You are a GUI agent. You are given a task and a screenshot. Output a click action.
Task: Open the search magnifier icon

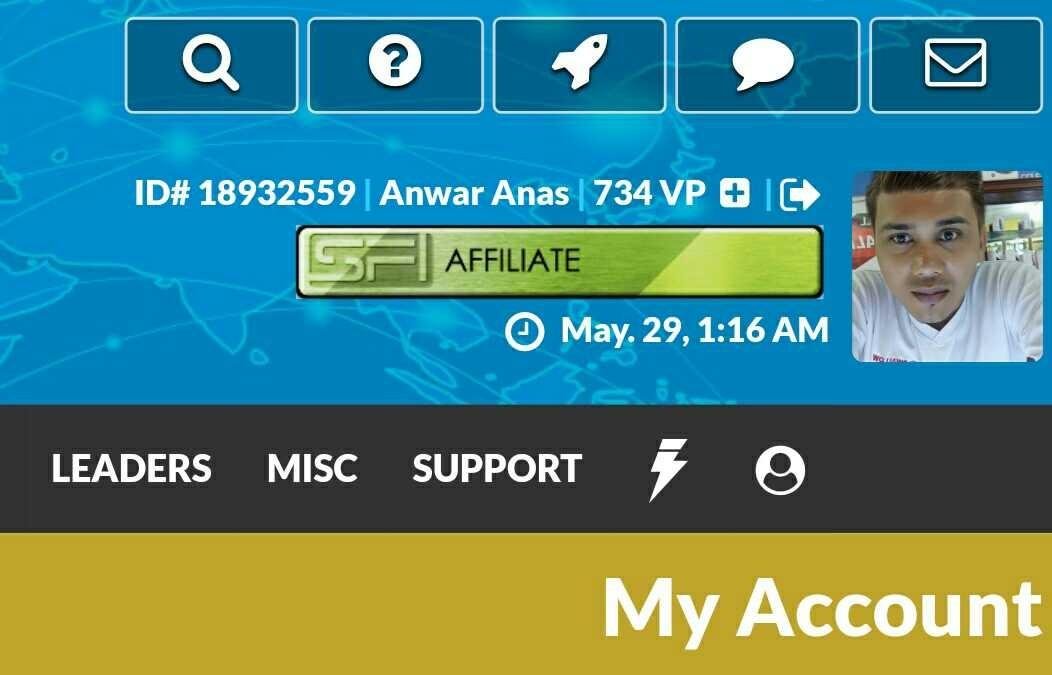[x=211, y=65]
